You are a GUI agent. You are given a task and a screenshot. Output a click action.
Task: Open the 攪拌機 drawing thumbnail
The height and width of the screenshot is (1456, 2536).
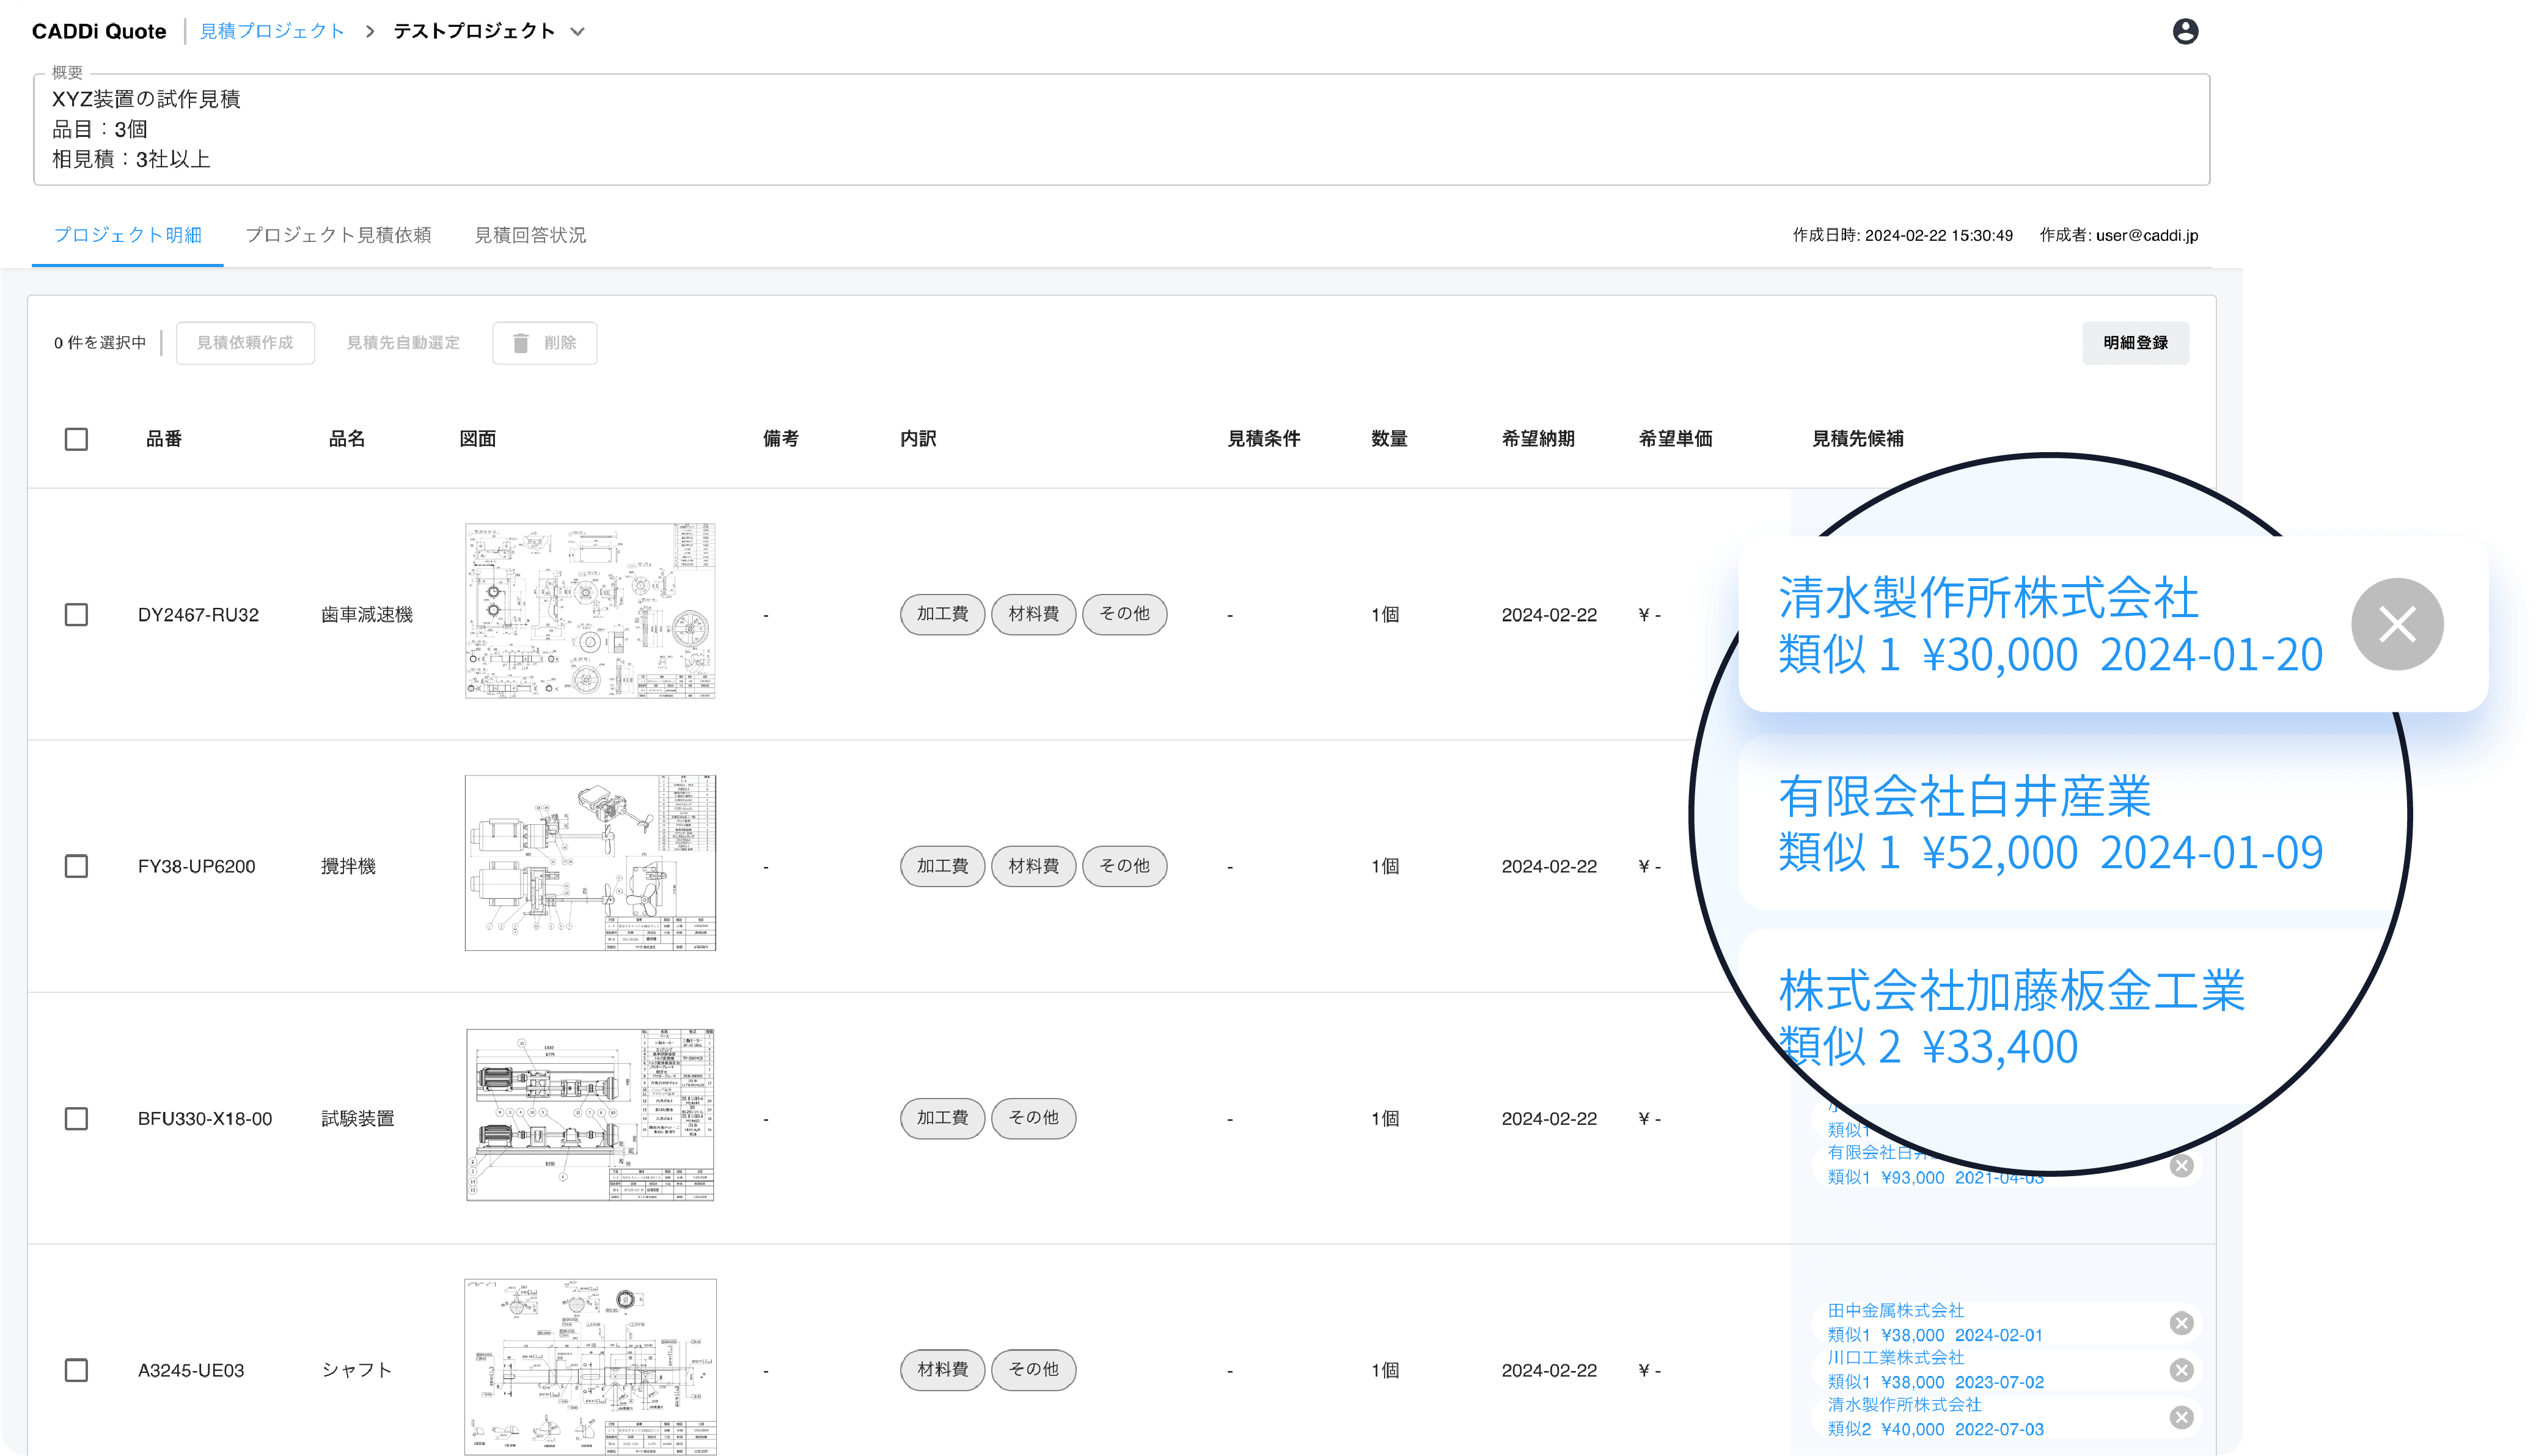590,862
